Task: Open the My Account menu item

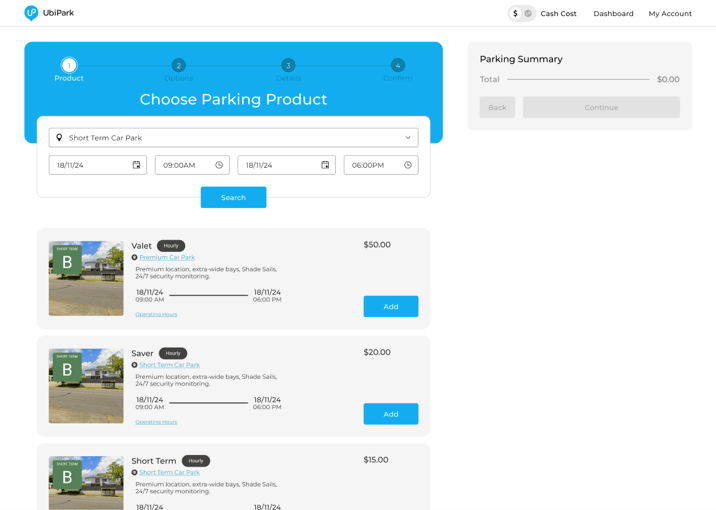Action: coord(669,14)
